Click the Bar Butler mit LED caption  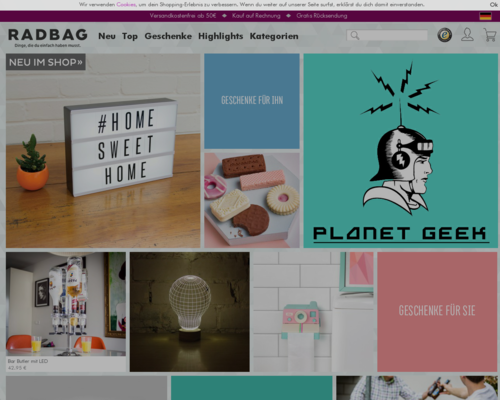(28, 361)
